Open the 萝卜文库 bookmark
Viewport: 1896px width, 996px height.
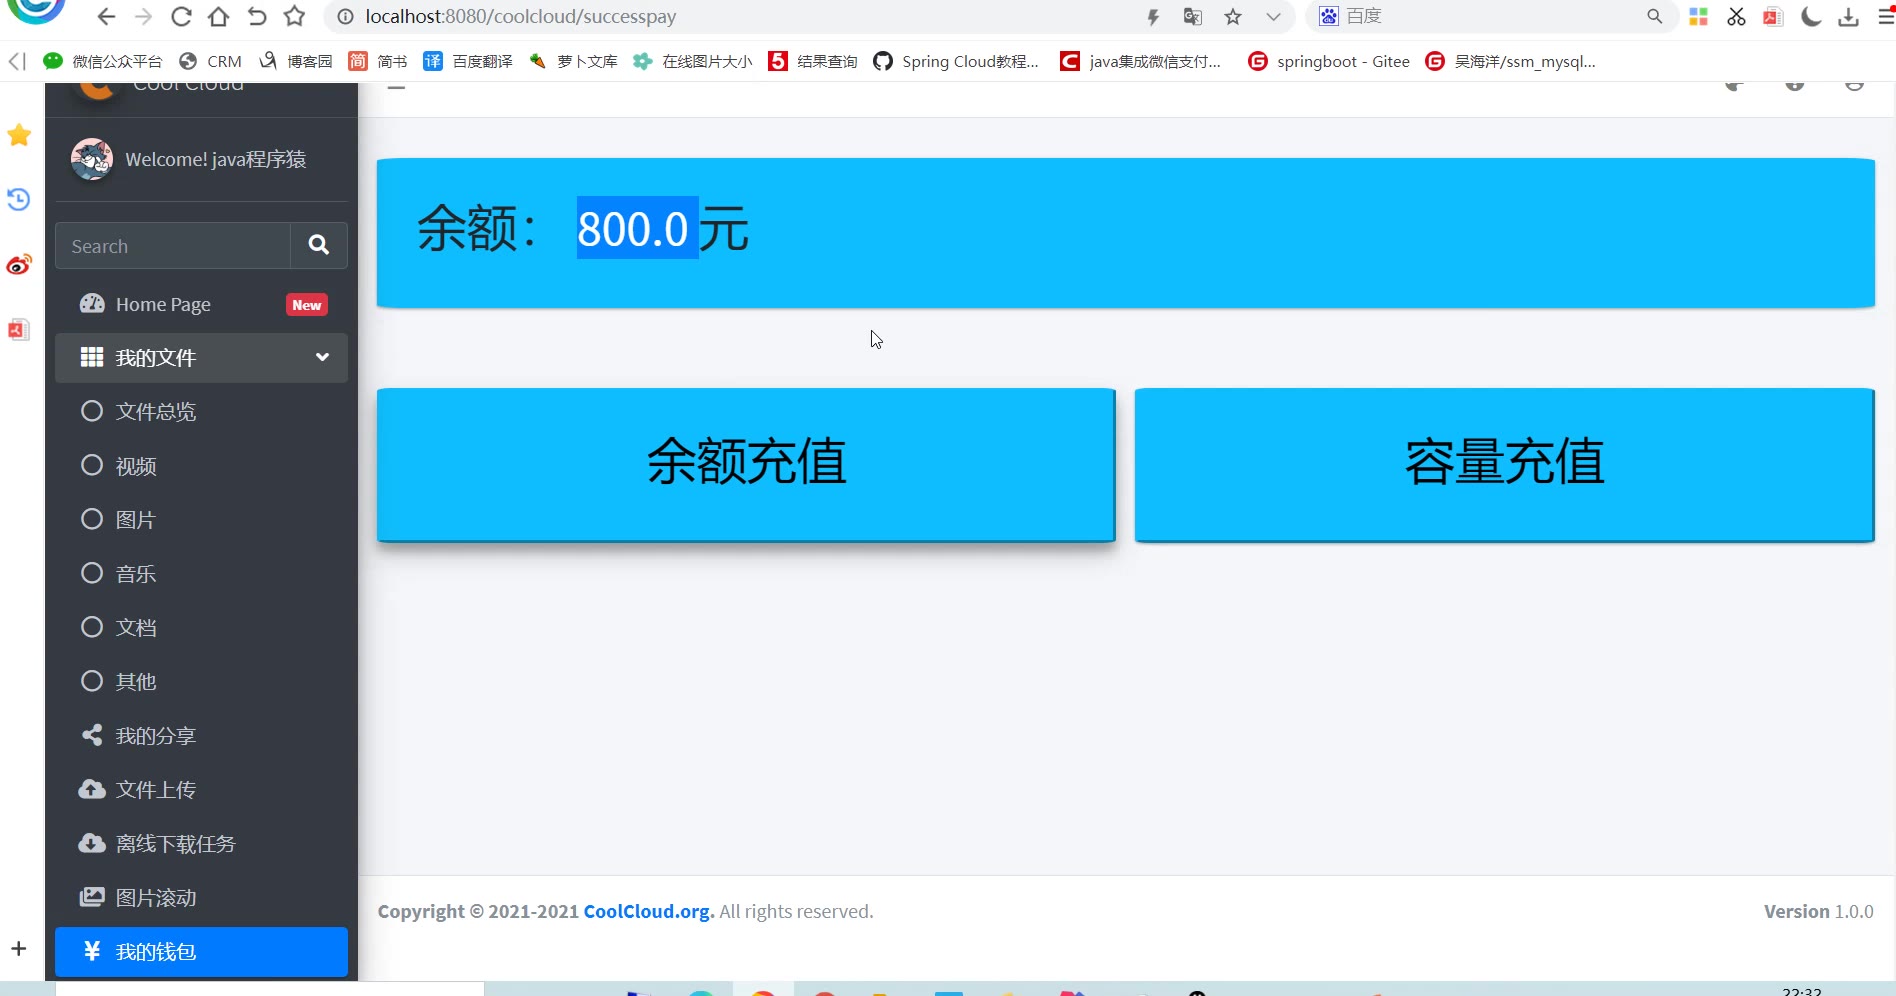[573, 61]
